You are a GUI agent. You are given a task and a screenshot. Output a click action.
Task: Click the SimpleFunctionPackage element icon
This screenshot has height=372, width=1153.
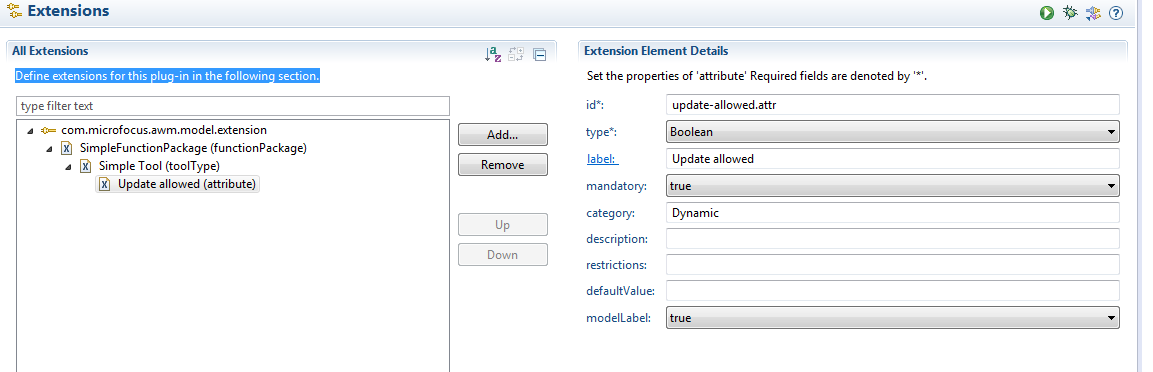click(x=66, y=149)
